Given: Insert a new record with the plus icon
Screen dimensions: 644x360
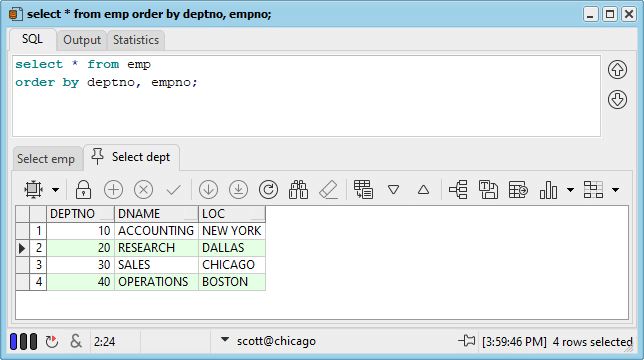Looking at the screenshot, I should (113, 190).
